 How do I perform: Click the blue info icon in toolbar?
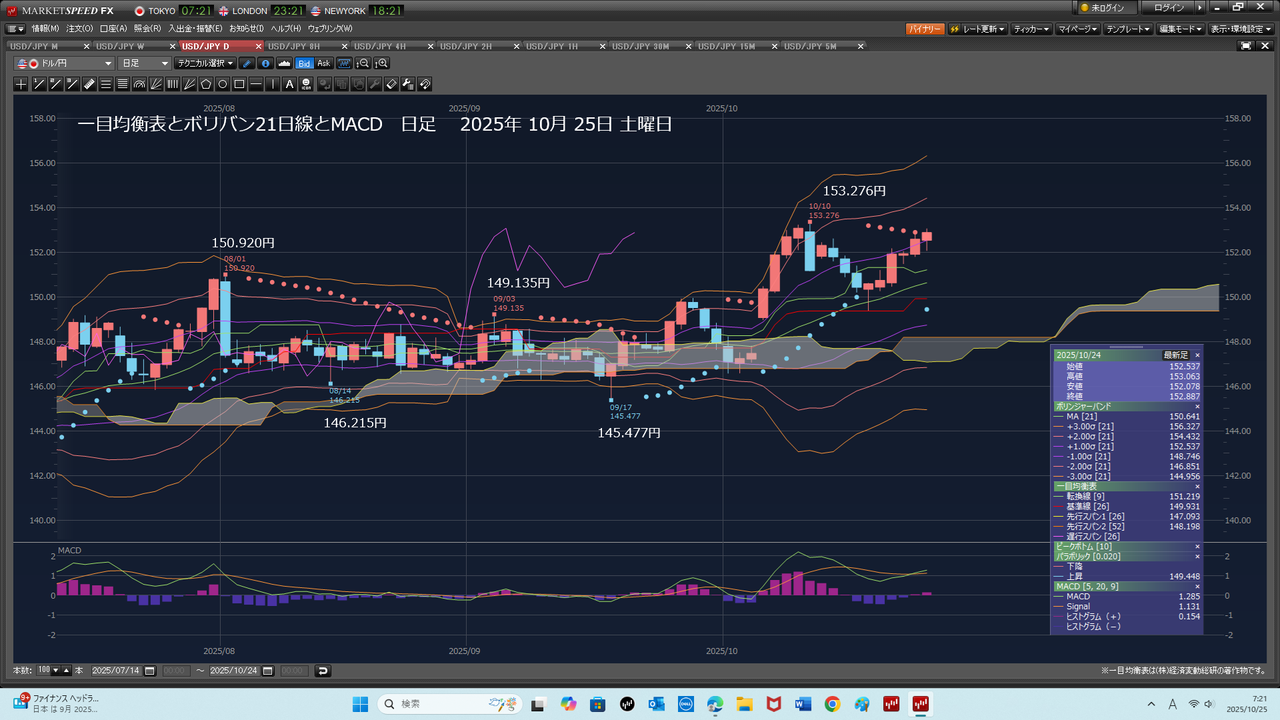[x=265, y=63]
